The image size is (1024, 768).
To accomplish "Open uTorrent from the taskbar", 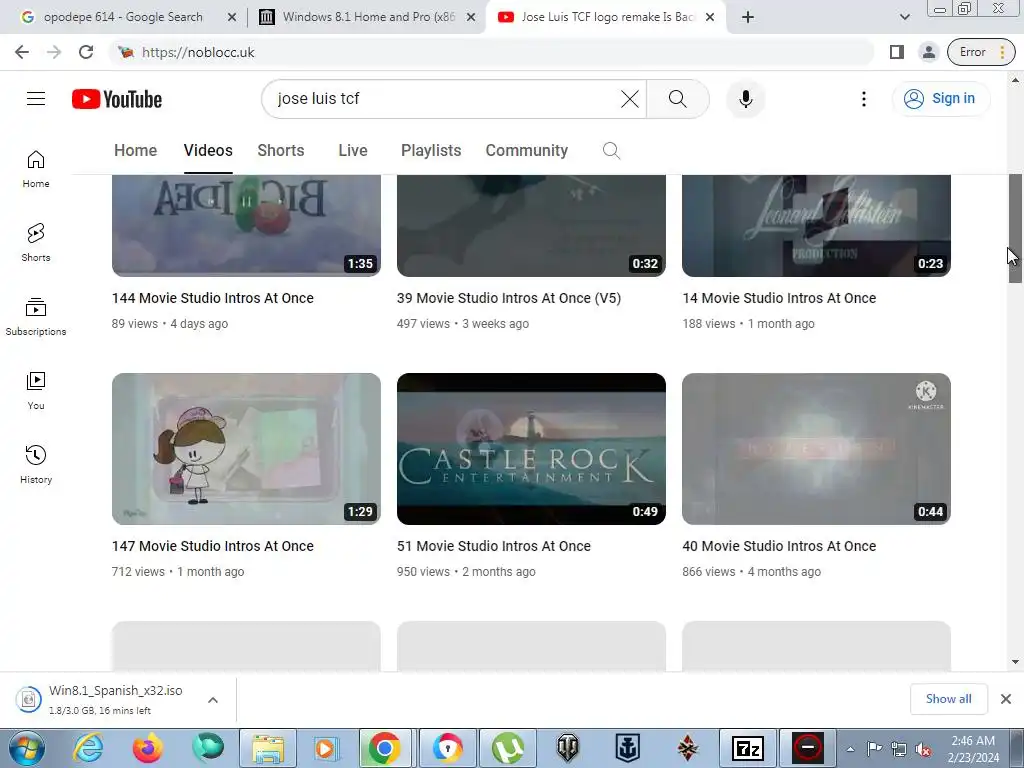I will pyautogui.click(x=508, y=748).
